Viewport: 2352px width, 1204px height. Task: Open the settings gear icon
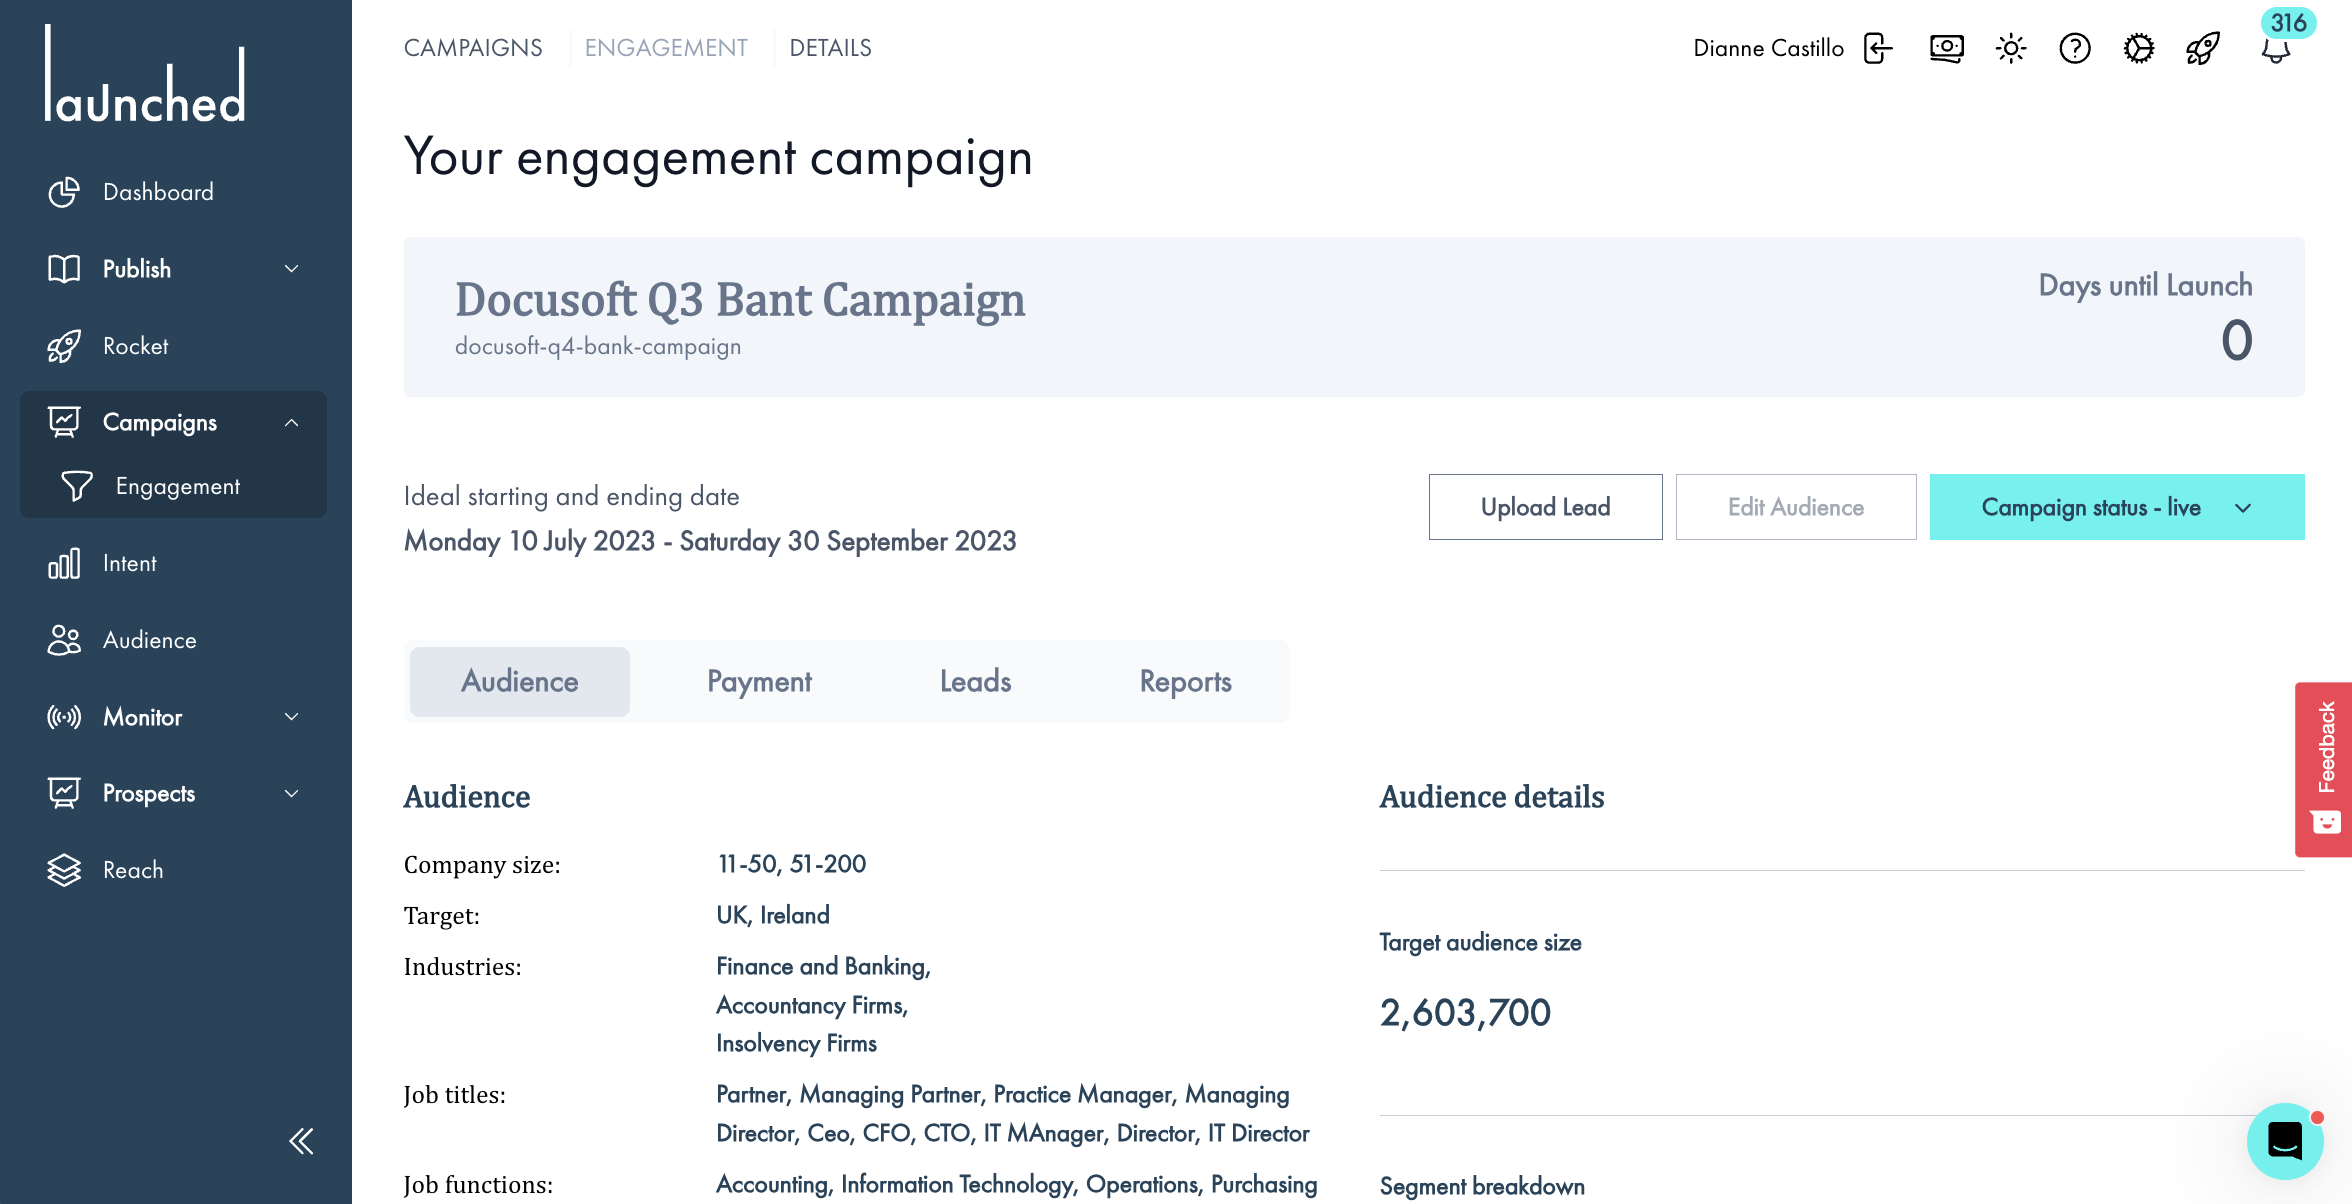(x=2139, y=48)
